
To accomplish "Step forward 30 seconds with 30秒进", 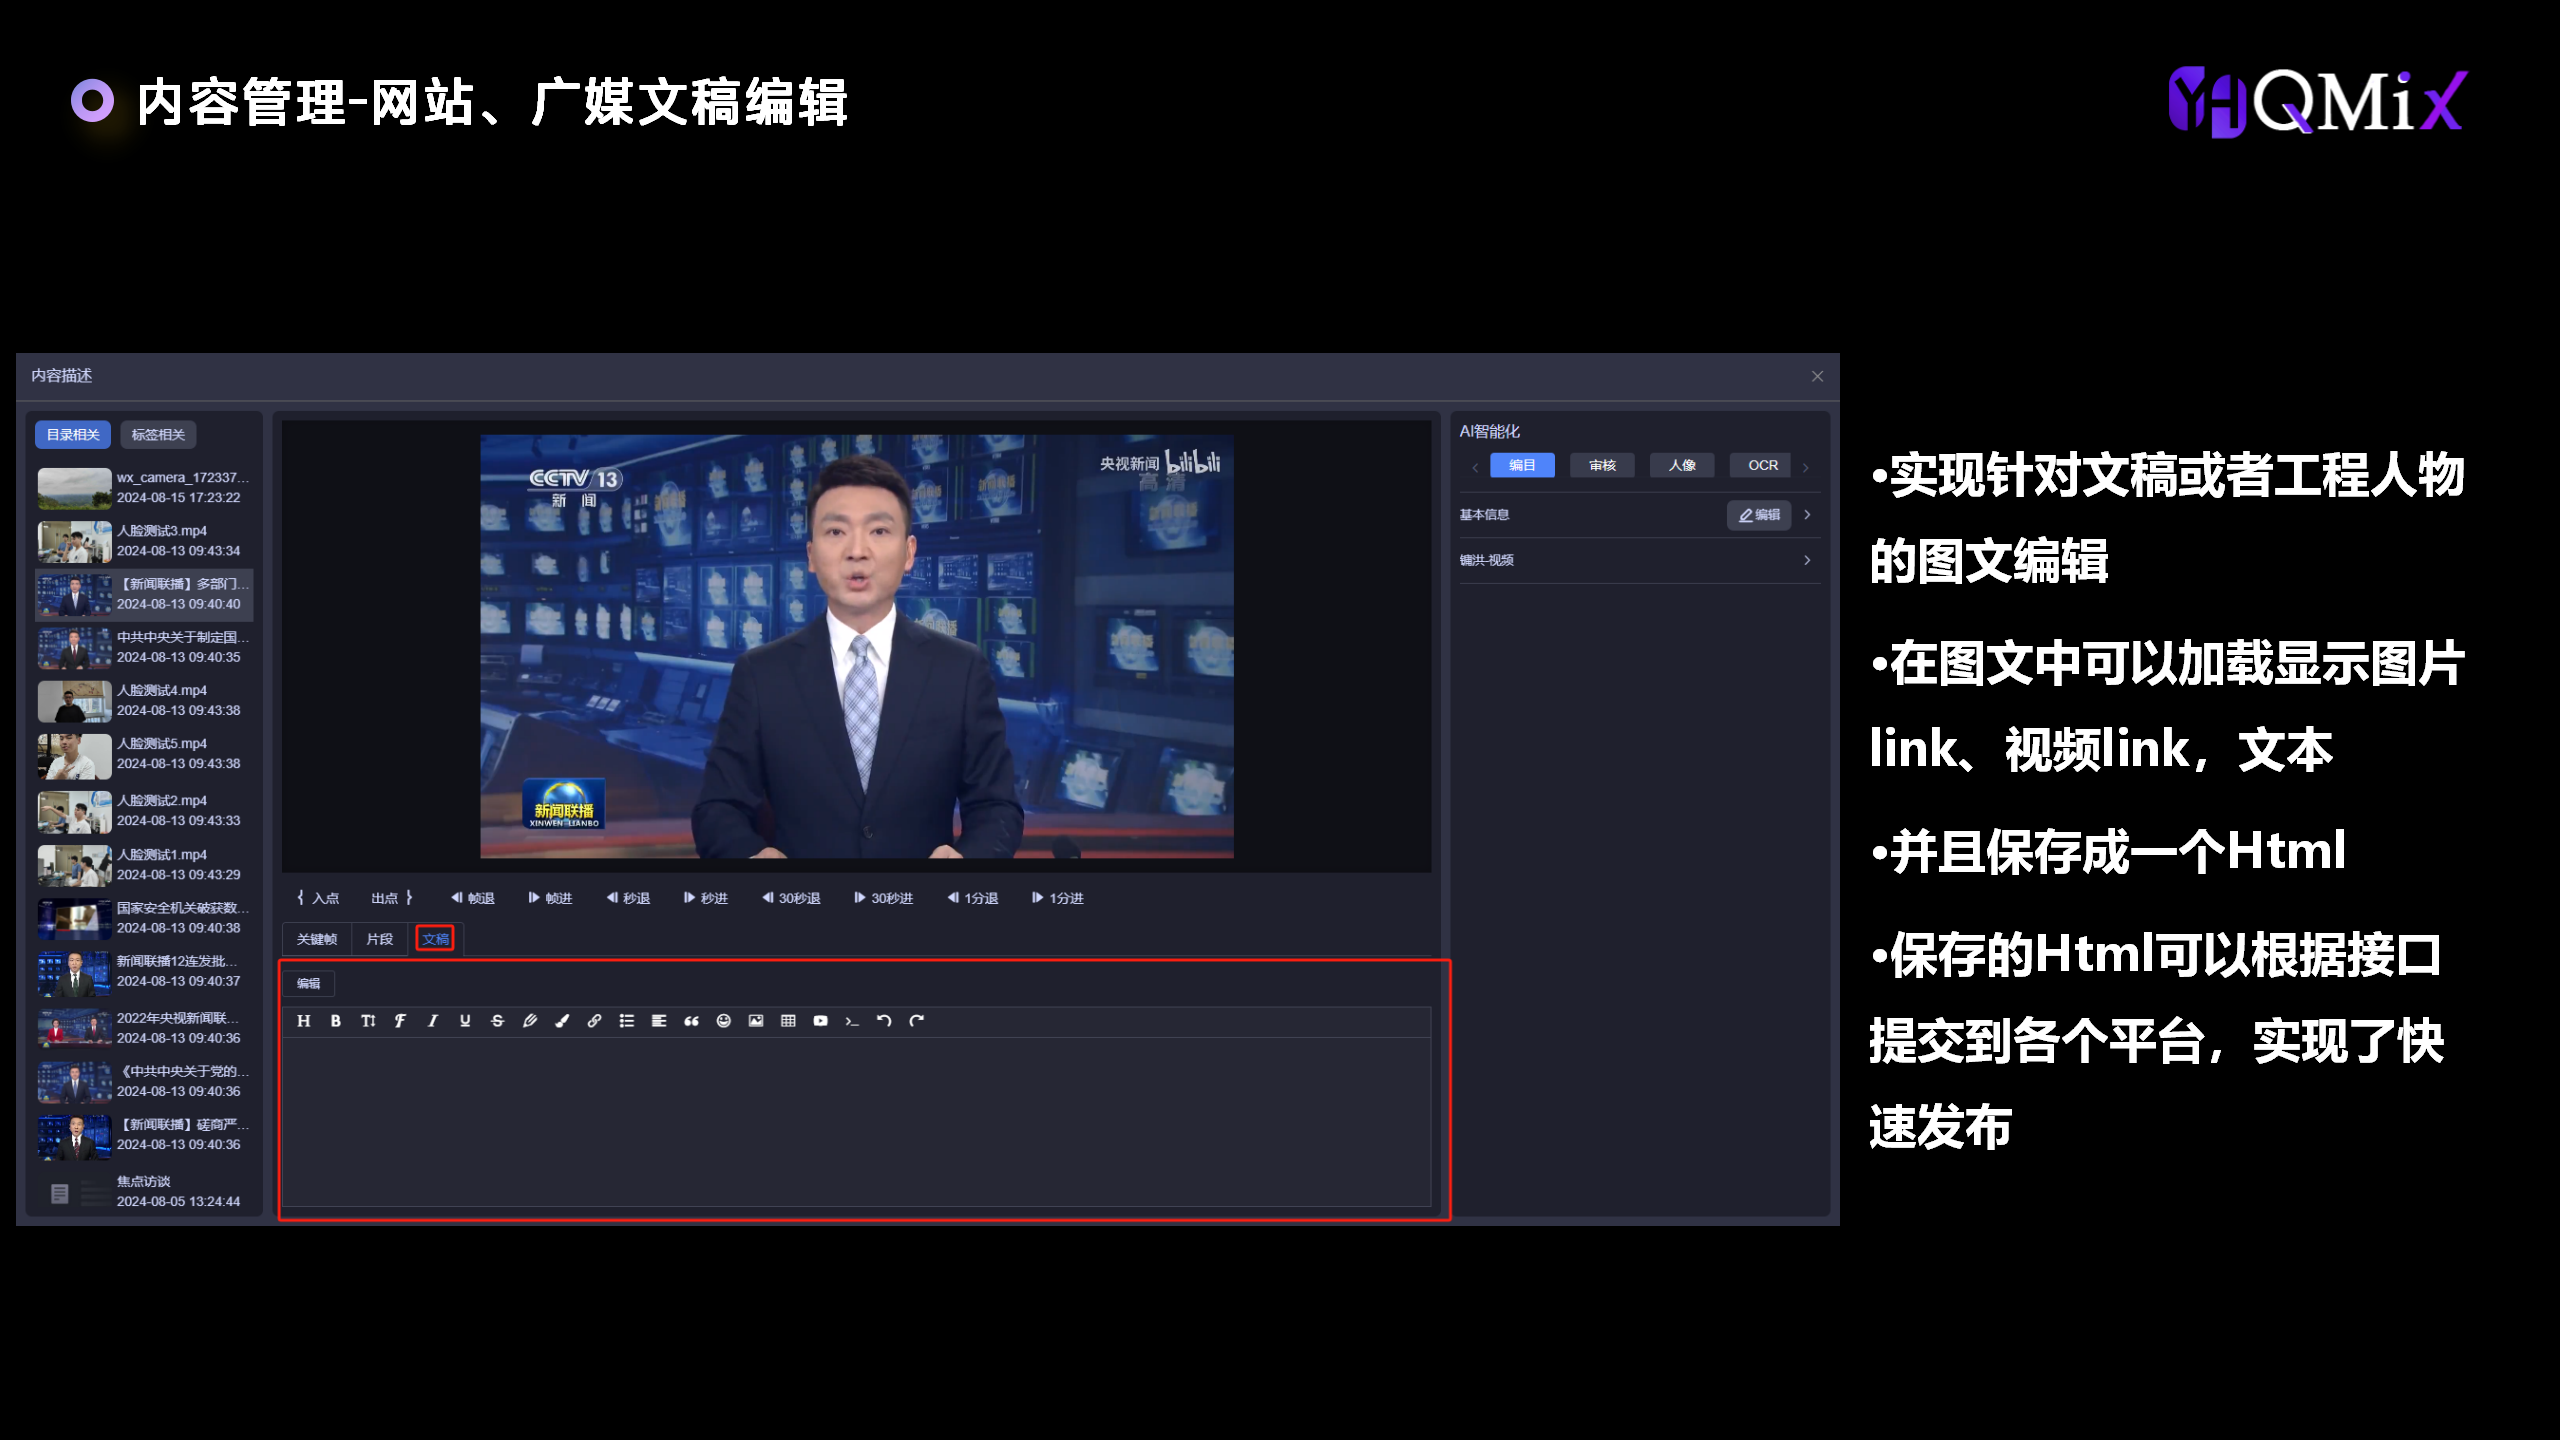I will [x=884, y=898].
